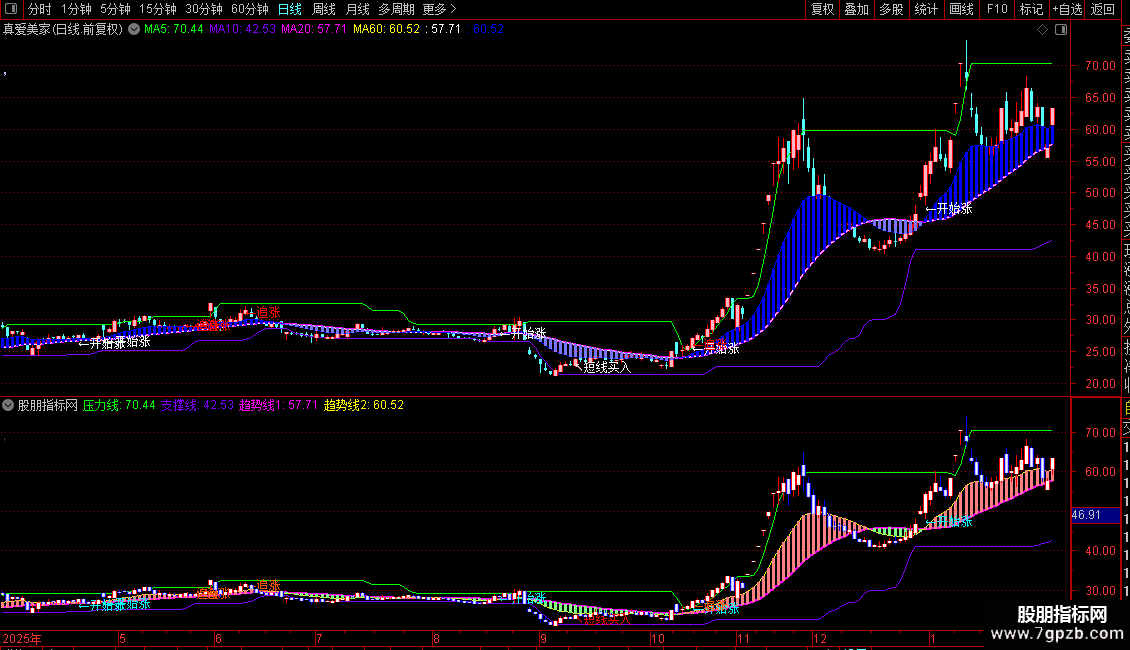The width and height of the screenshot is (1130, 650).
Task: Select the 5分钟 period tab
Action: [115, 9]
